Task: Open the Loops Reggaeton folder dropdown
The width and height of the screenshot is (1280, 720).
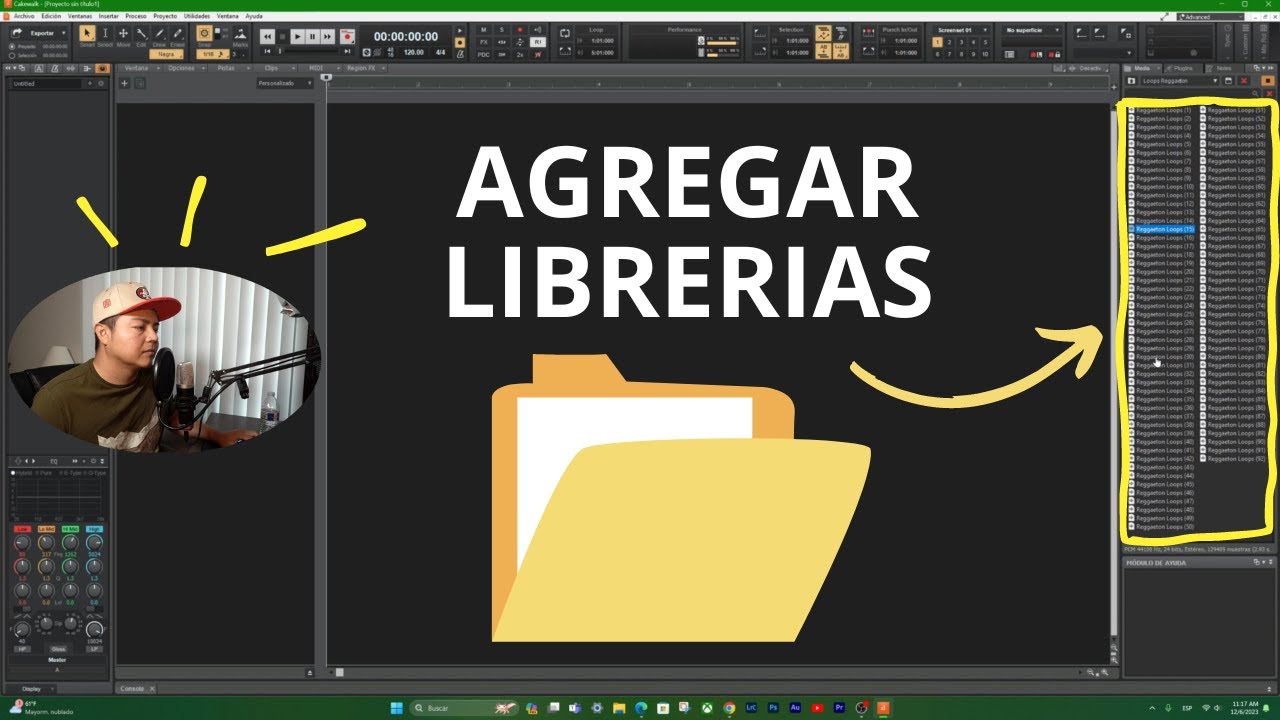Action: (1180, 80)
